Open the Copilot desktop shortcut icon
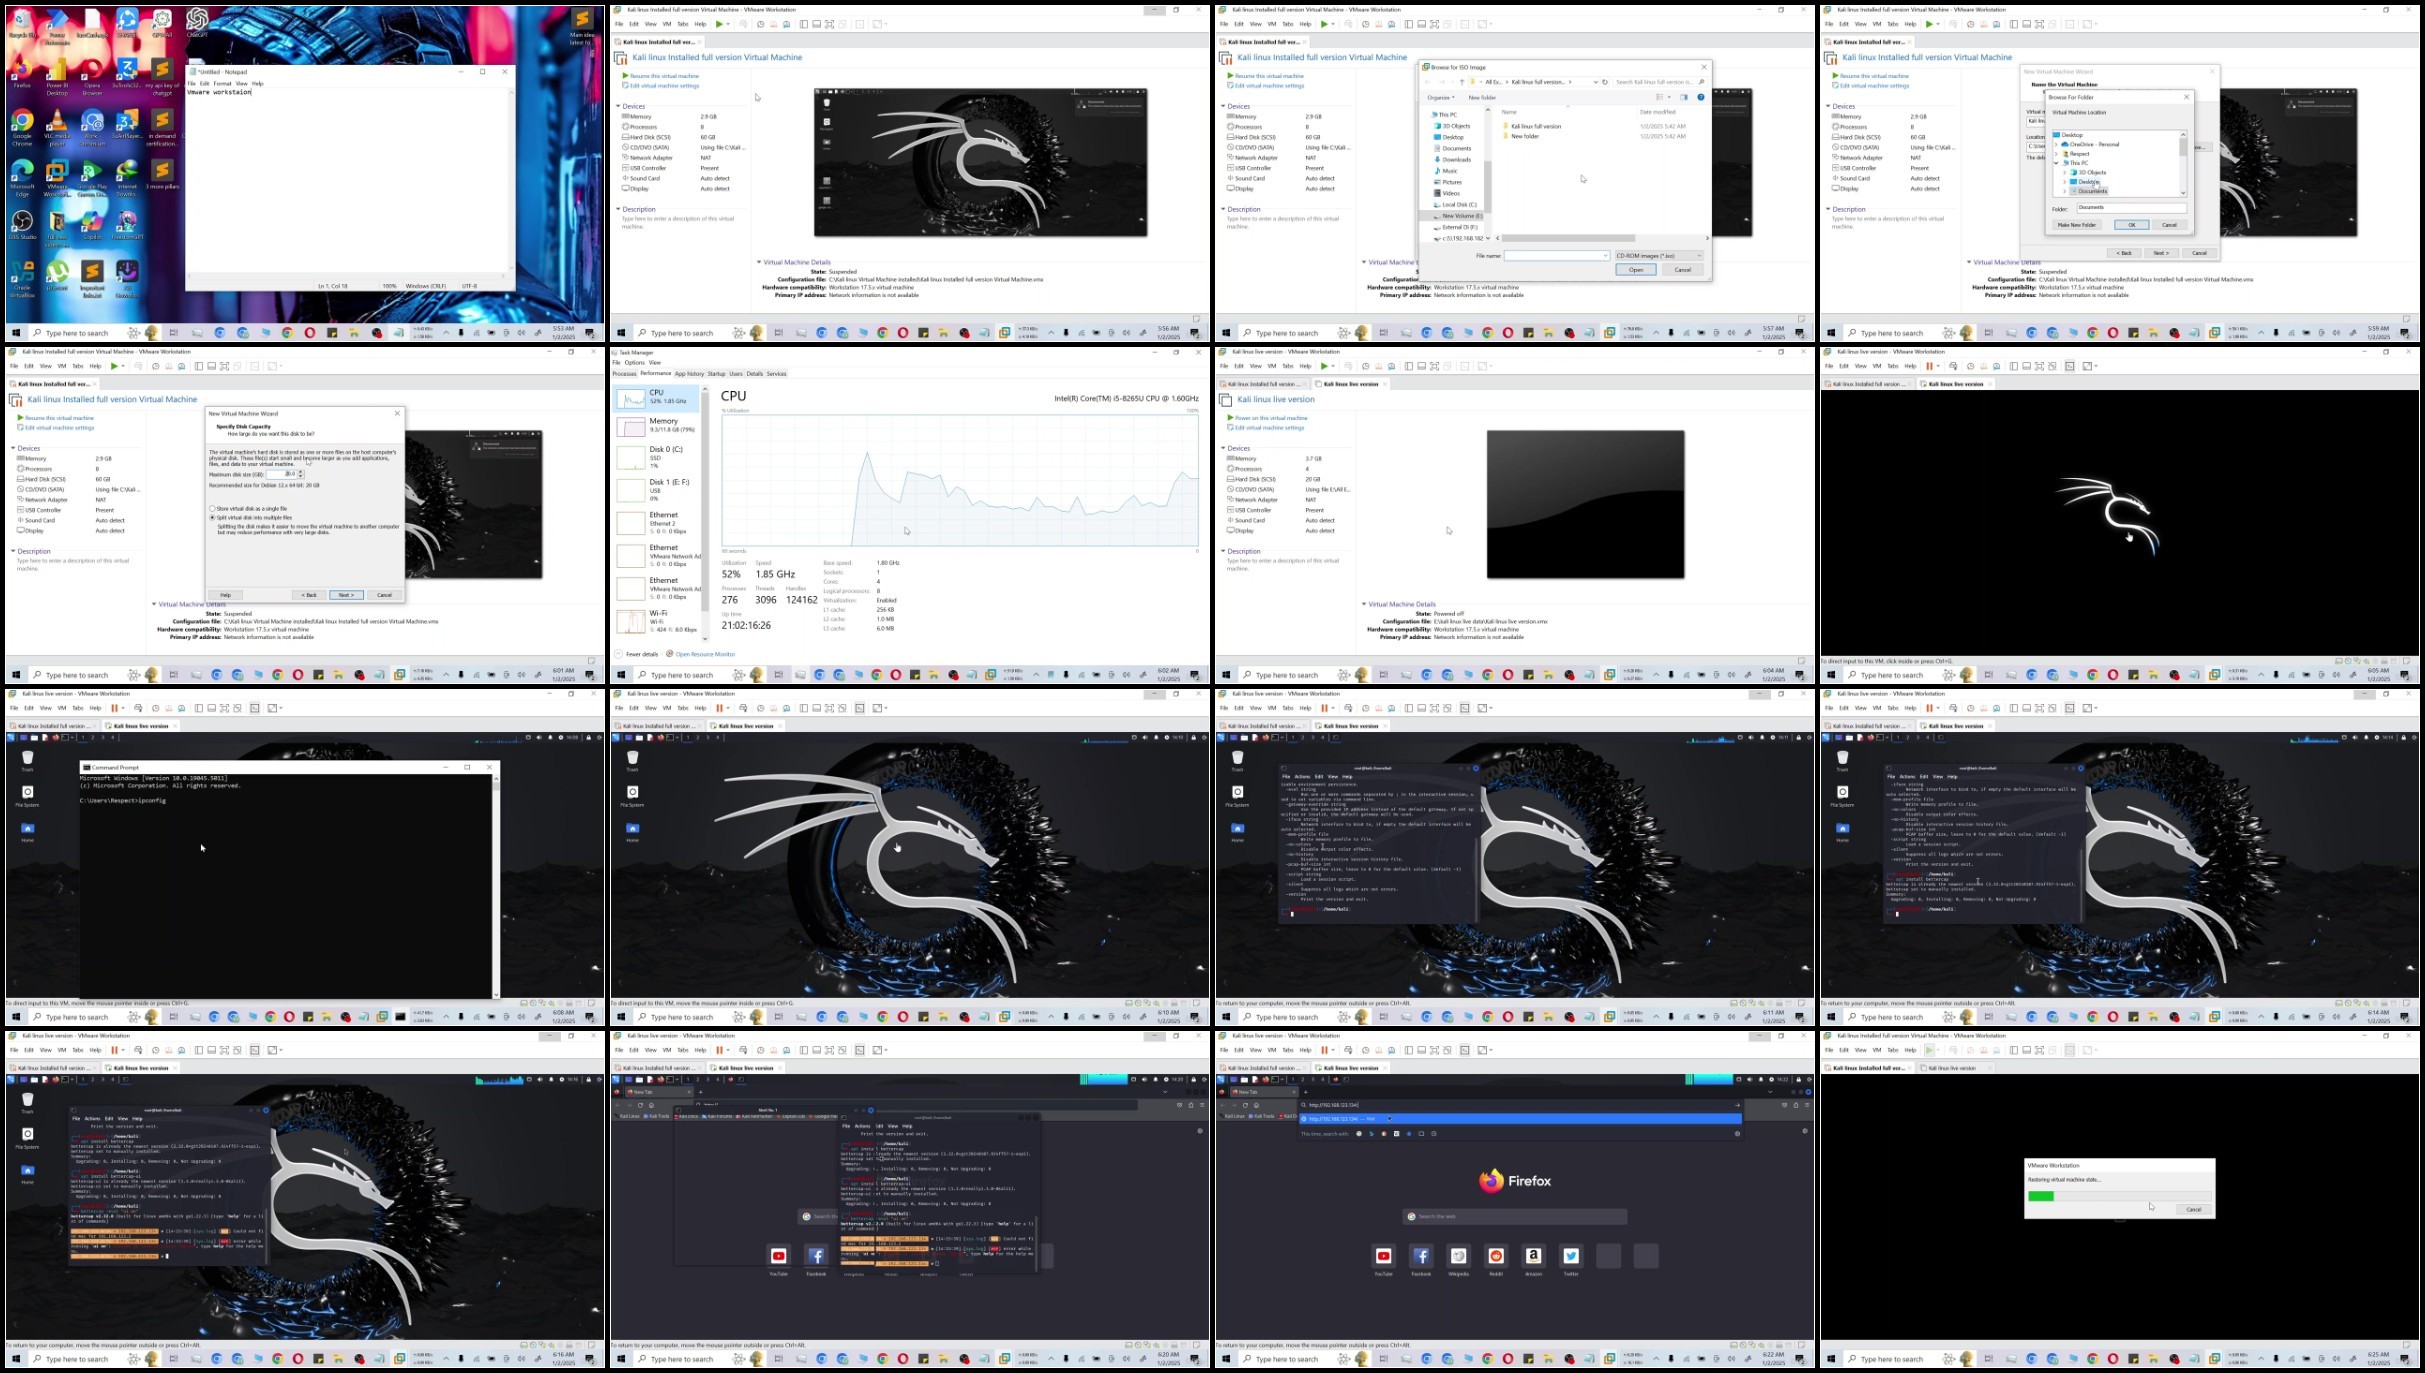This screenshot has width=2425, height=1373. 92,224
